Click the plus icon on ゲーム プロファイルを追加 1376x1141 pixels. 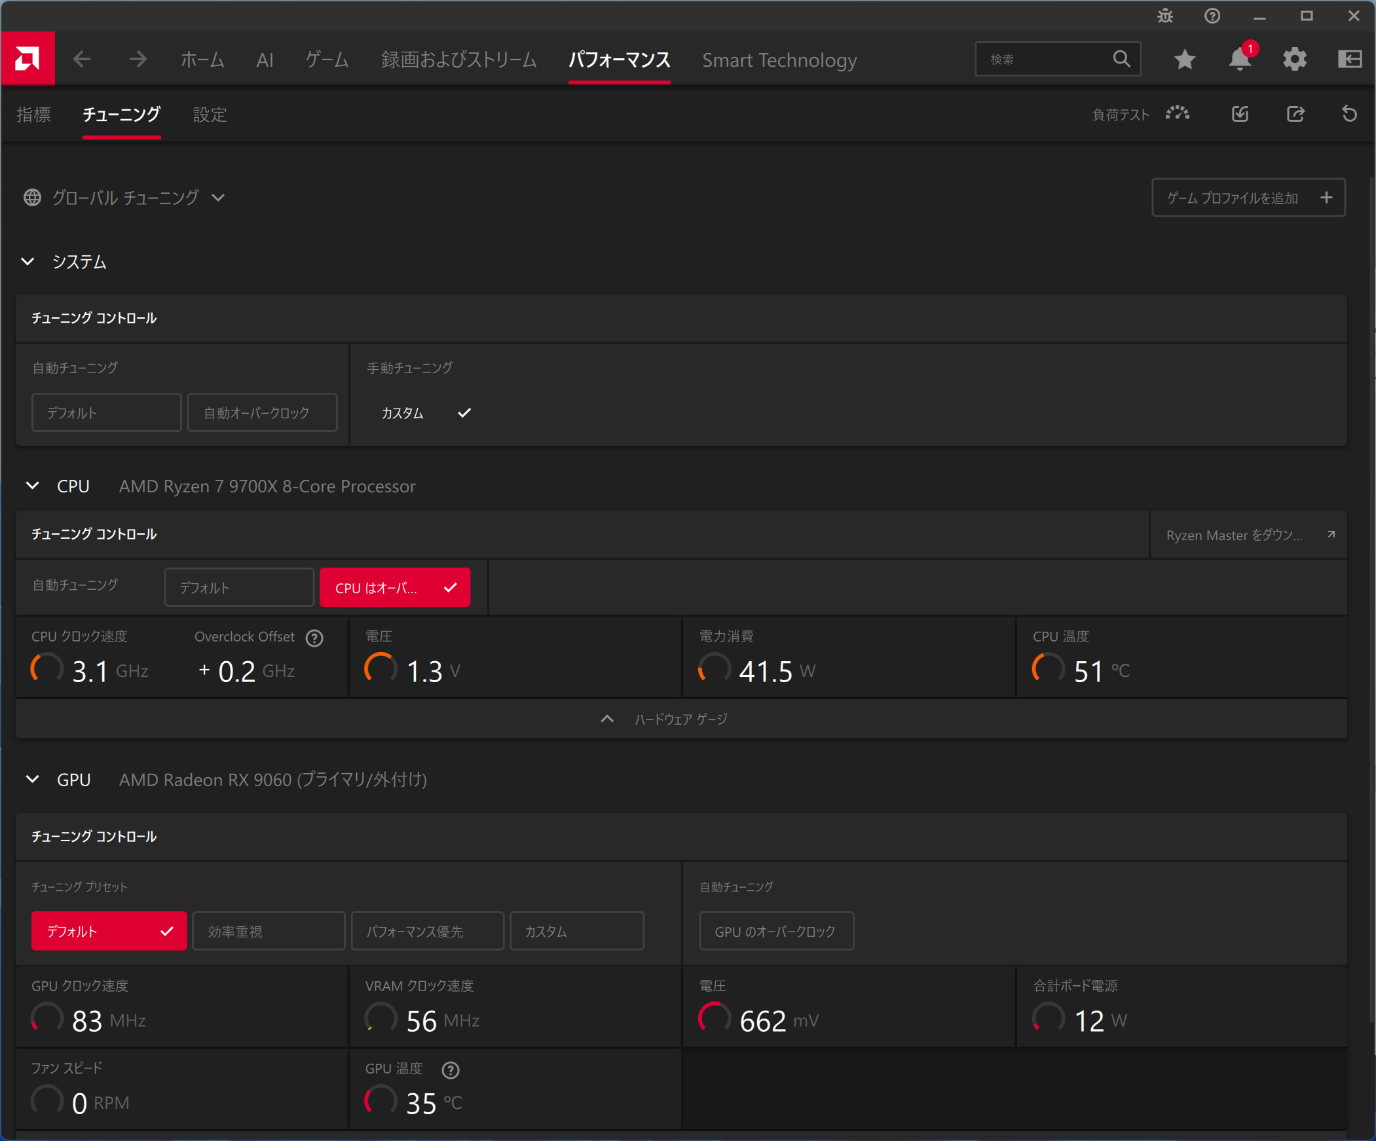[1326, 198]
